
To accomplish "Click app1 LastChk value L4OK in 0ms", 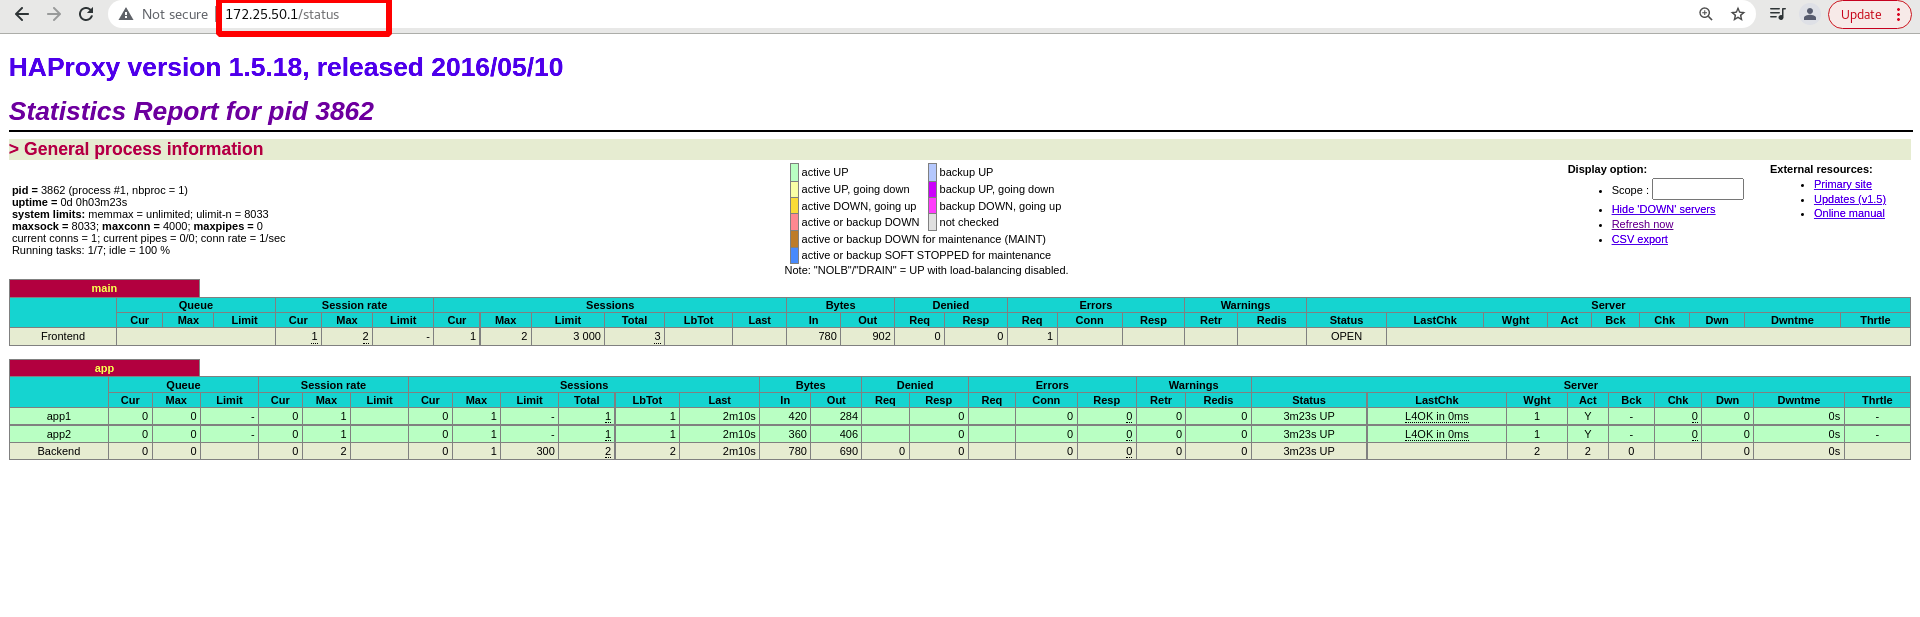I will click(x=1436, y=416).
